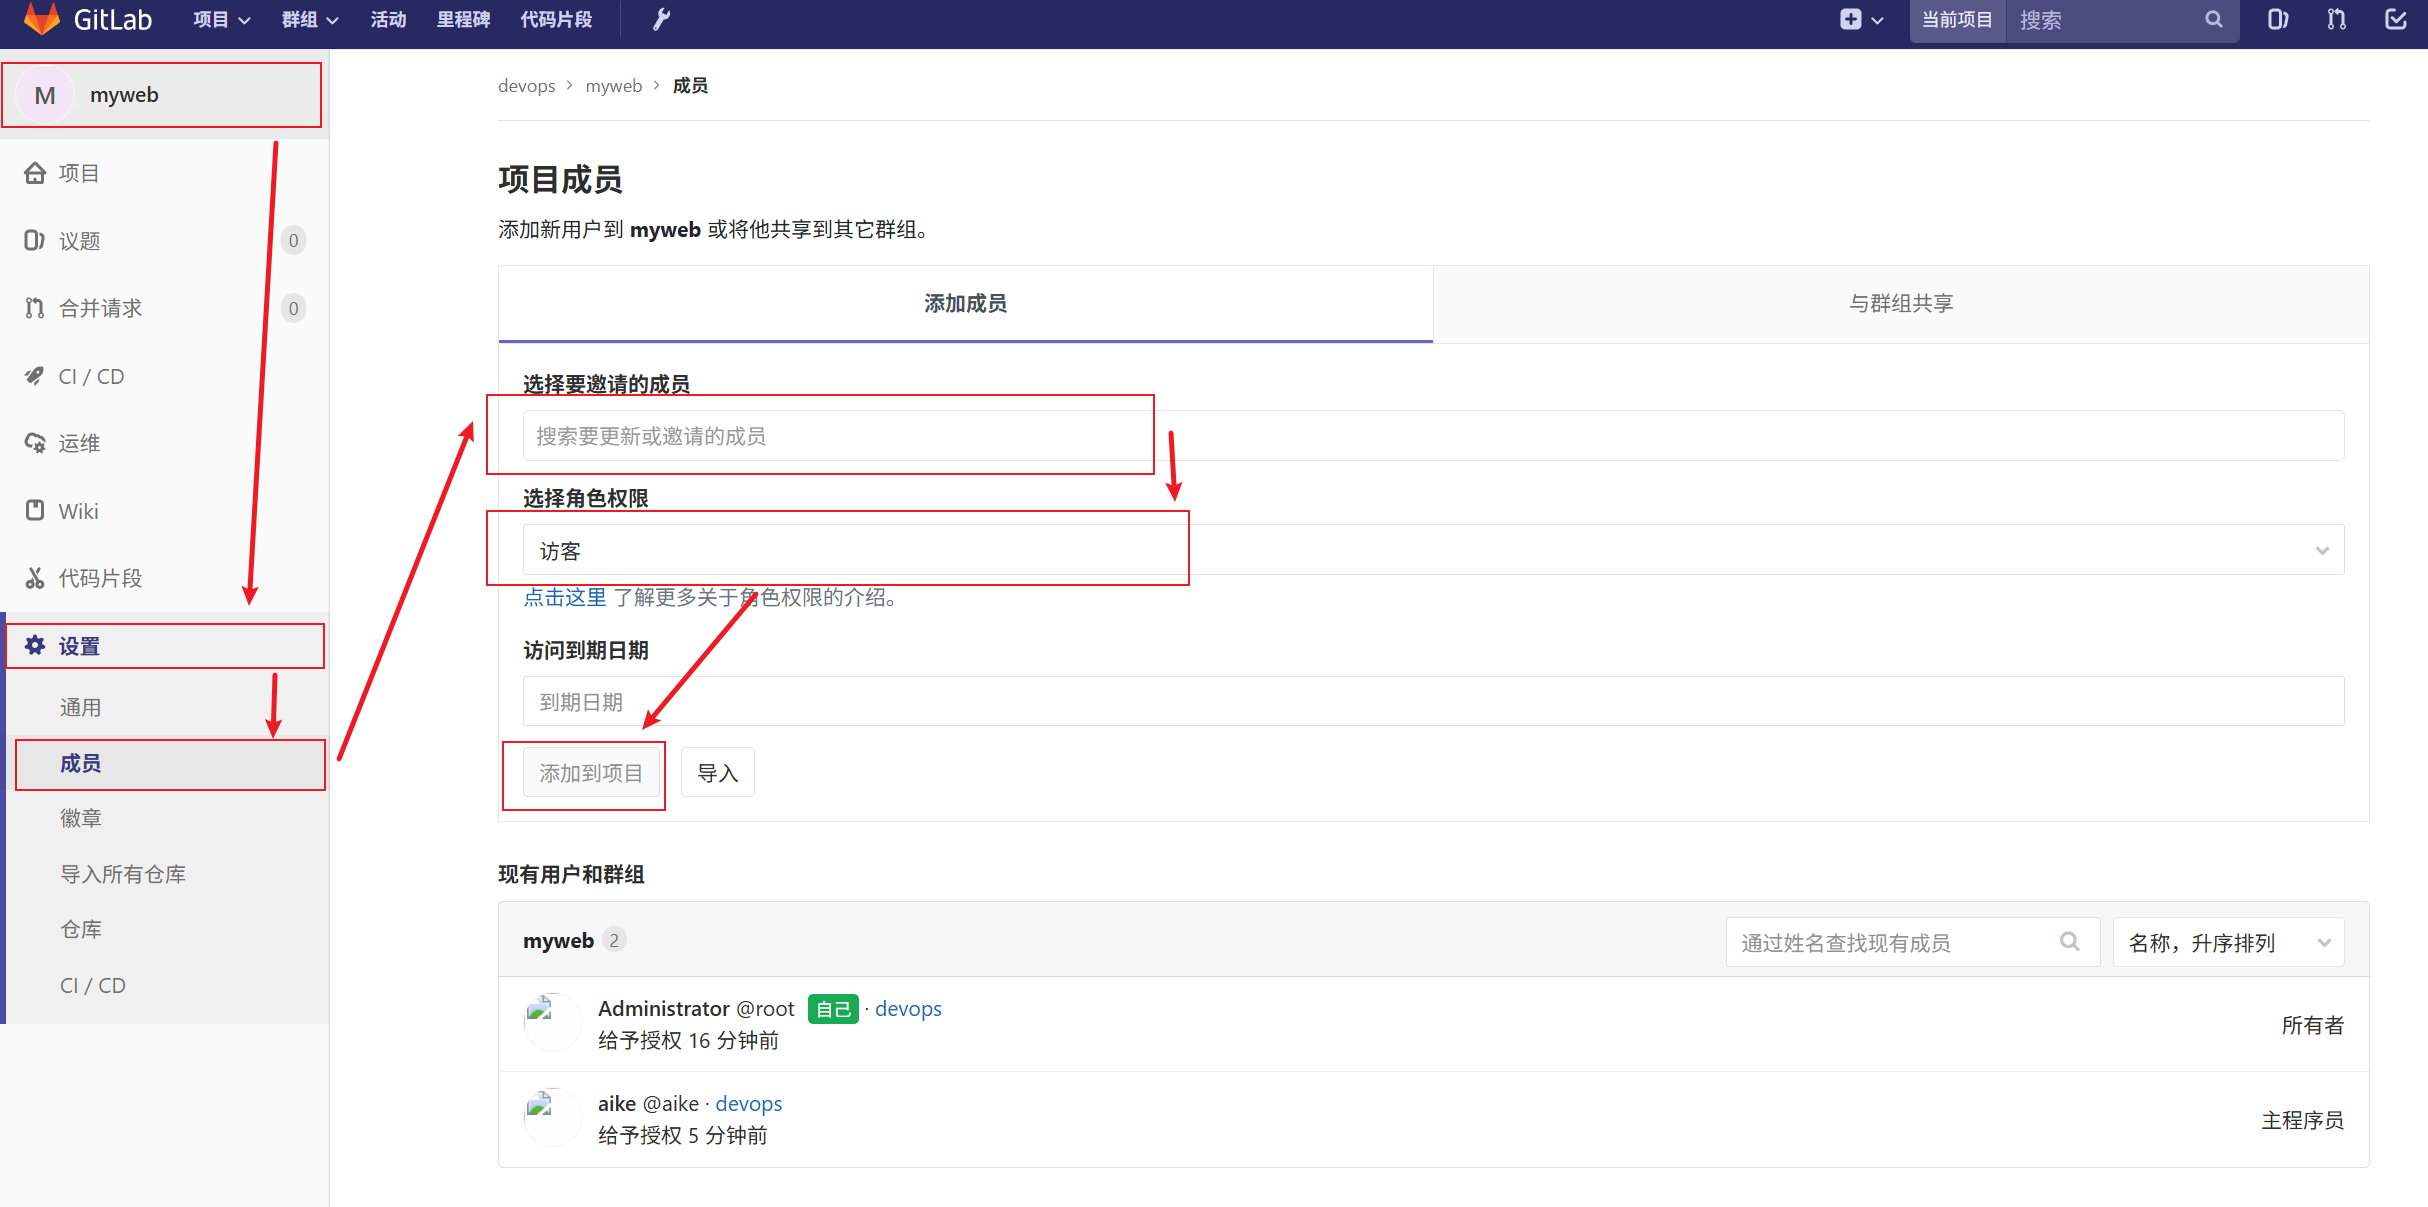The height and width of the screenshot is (1207, 2428).
Task: Open merge requests icon in top bar
Action: [x=2336, y=19]
